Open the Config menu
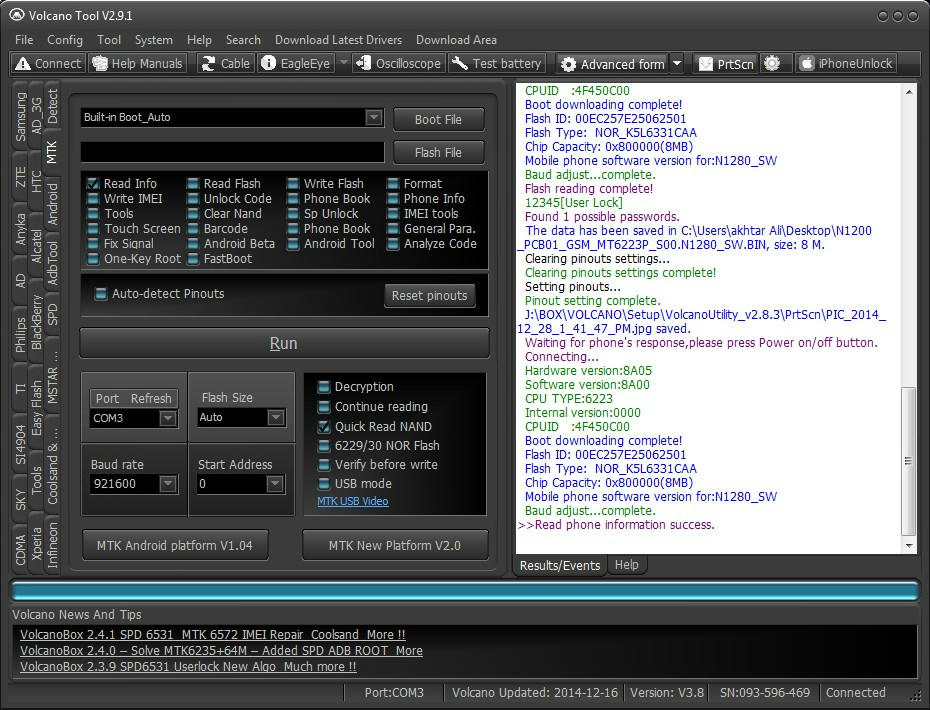The width and height of the screenshot is (930, 710). point(65,40)
